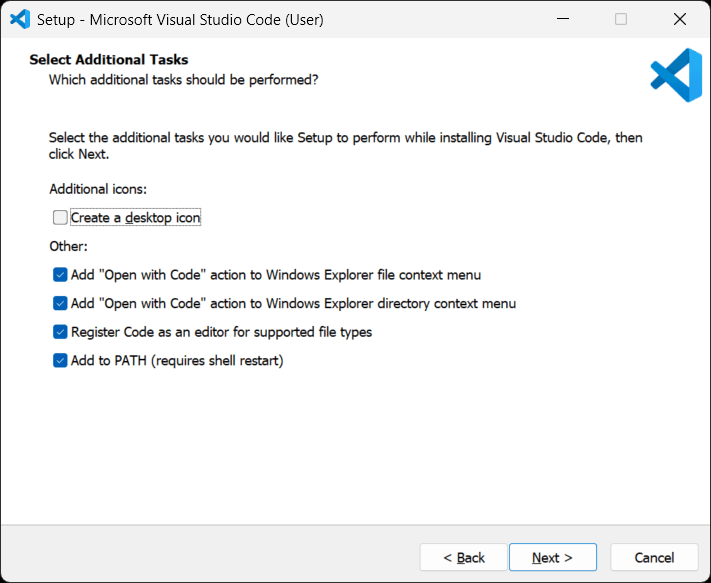The height and width of the screenshot is (583, 711).
Task: Cancel the setup wizard
Action: click(654, 557)
